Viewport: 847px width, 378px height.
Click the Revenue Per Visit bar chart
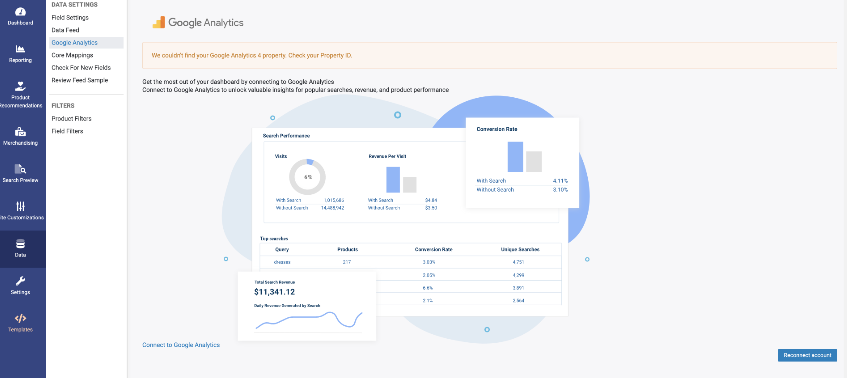tap(401, 180)
